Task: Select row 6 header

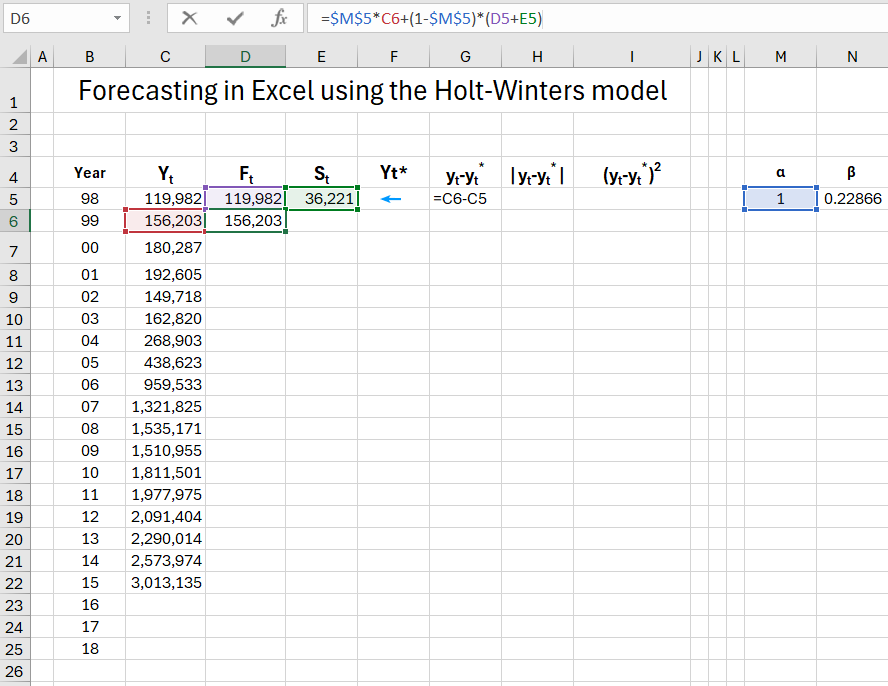Action: [14, 221]
